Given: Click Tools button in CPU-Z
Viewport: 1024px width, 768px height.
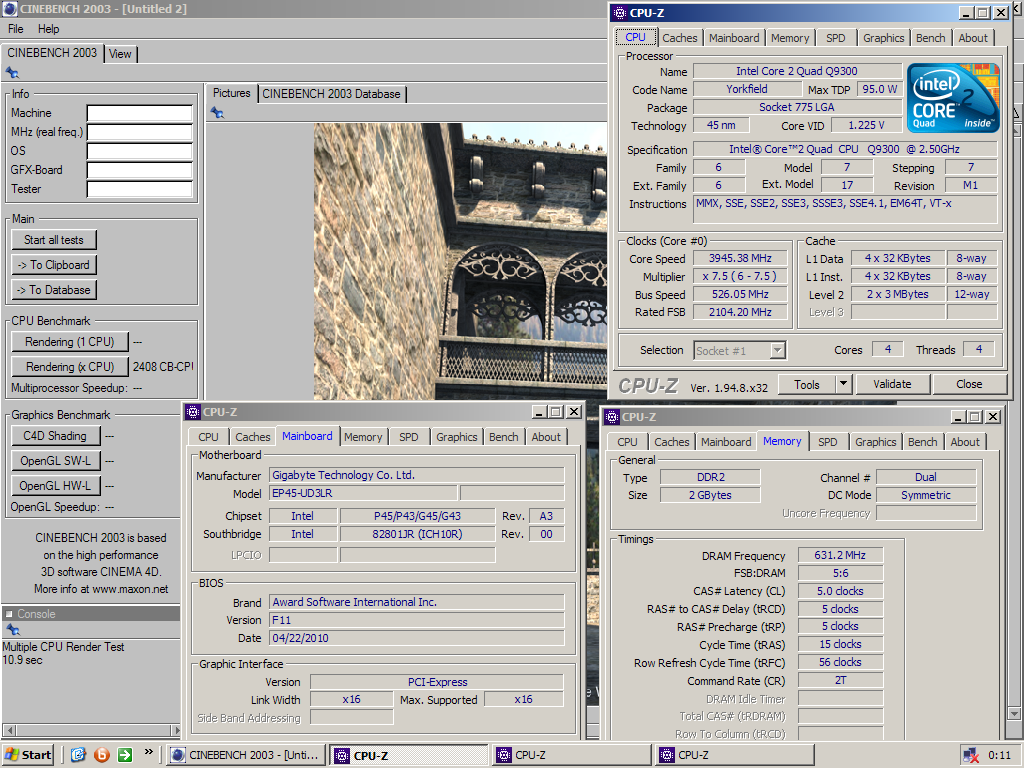Looking at the screenshot, I should [x=807, y=384].
